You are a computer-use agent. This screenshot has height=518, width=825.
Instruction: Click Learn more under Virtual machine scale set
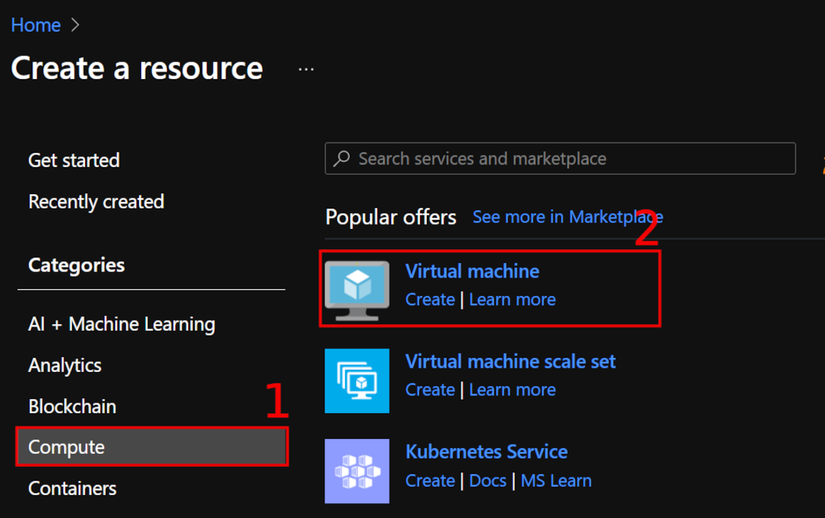(x=512, y=390)
